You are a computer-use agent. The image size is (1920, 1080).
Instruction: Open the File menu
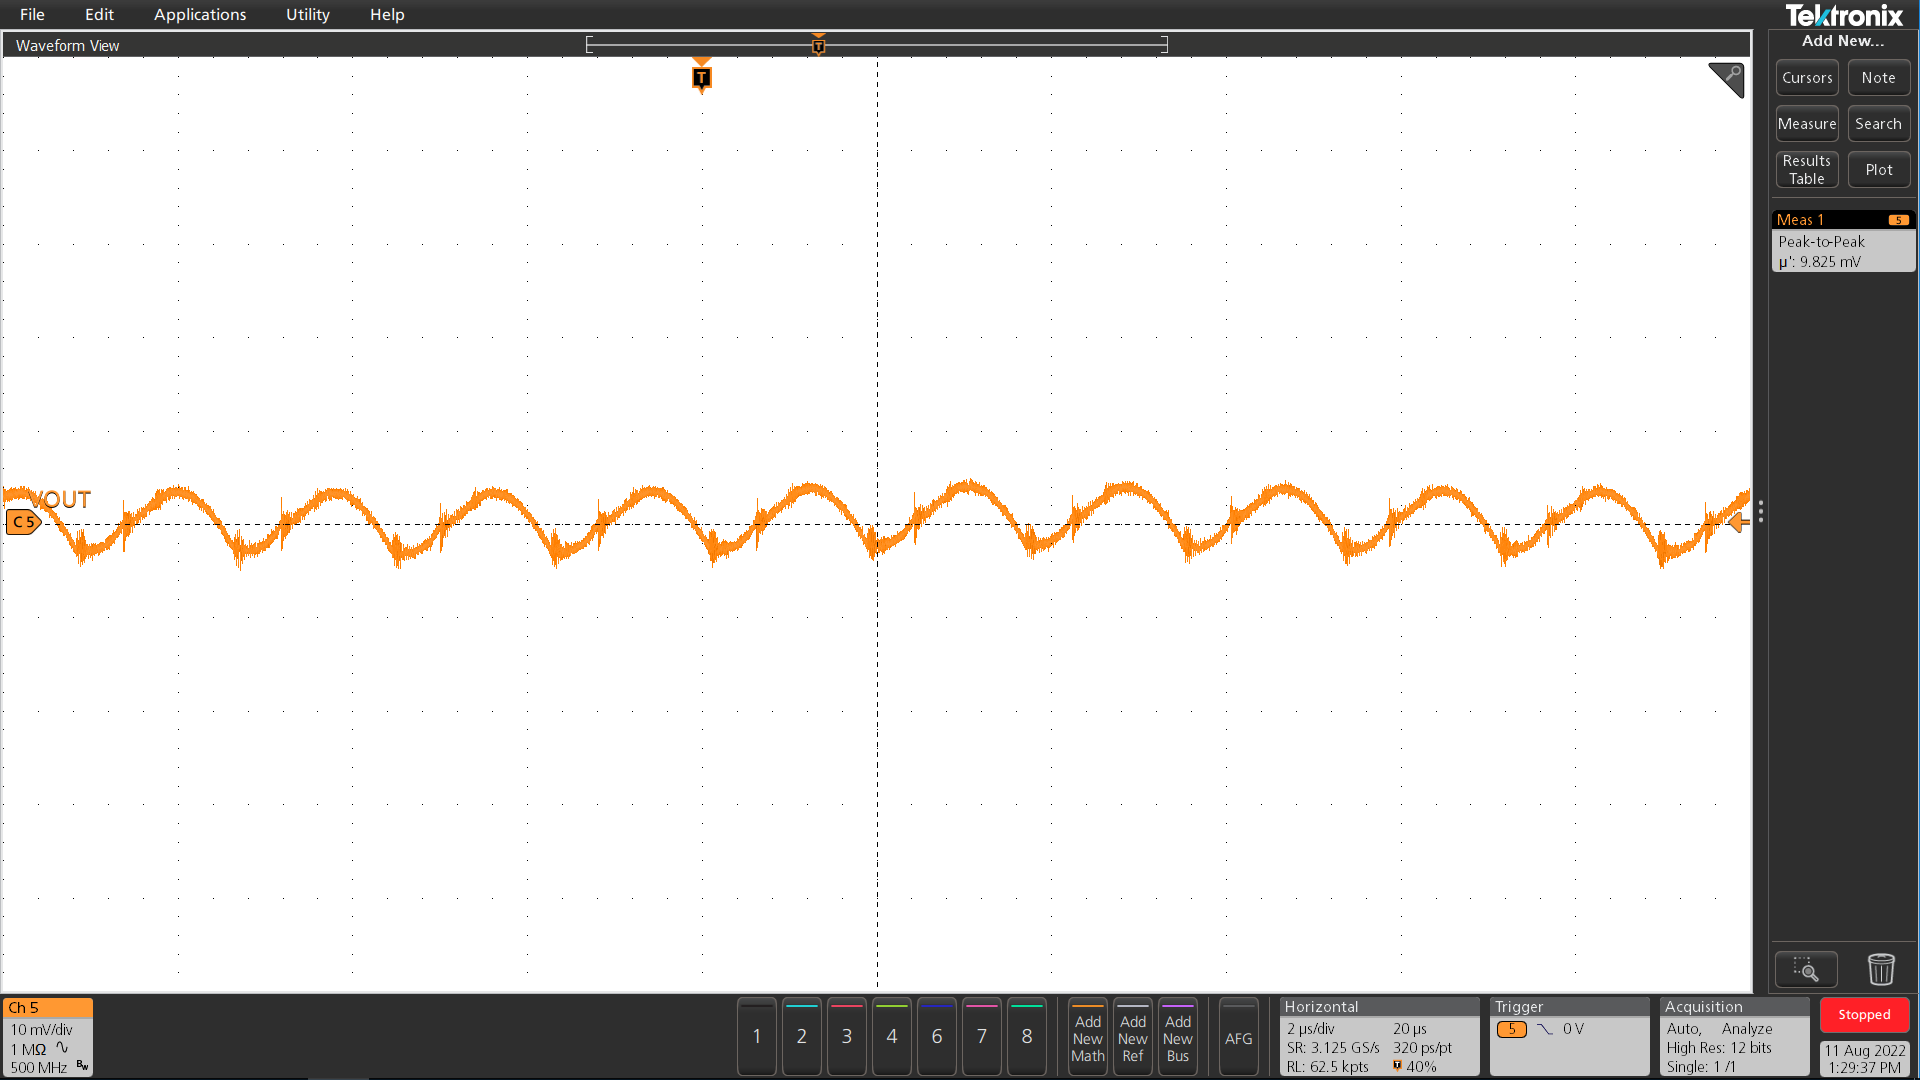pyautogui.click(x=32, y=15)
